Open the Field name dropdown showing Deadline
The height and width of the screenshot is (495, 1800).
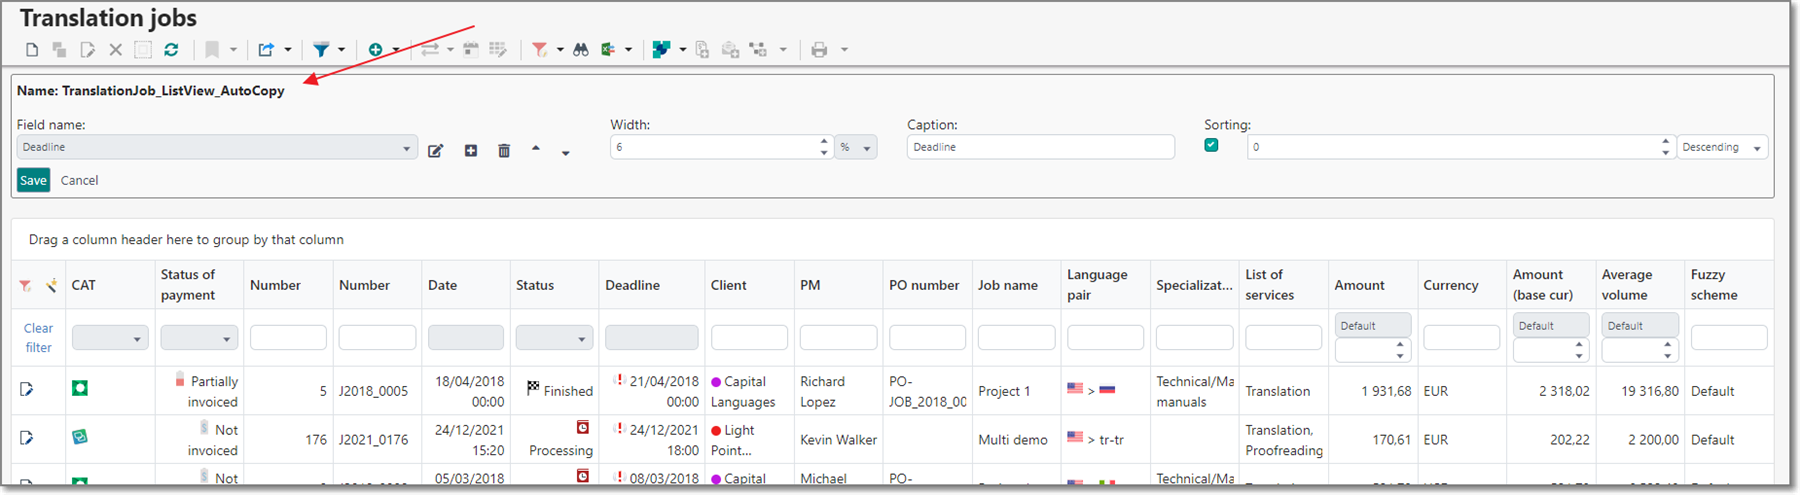[x=216, y=147]
